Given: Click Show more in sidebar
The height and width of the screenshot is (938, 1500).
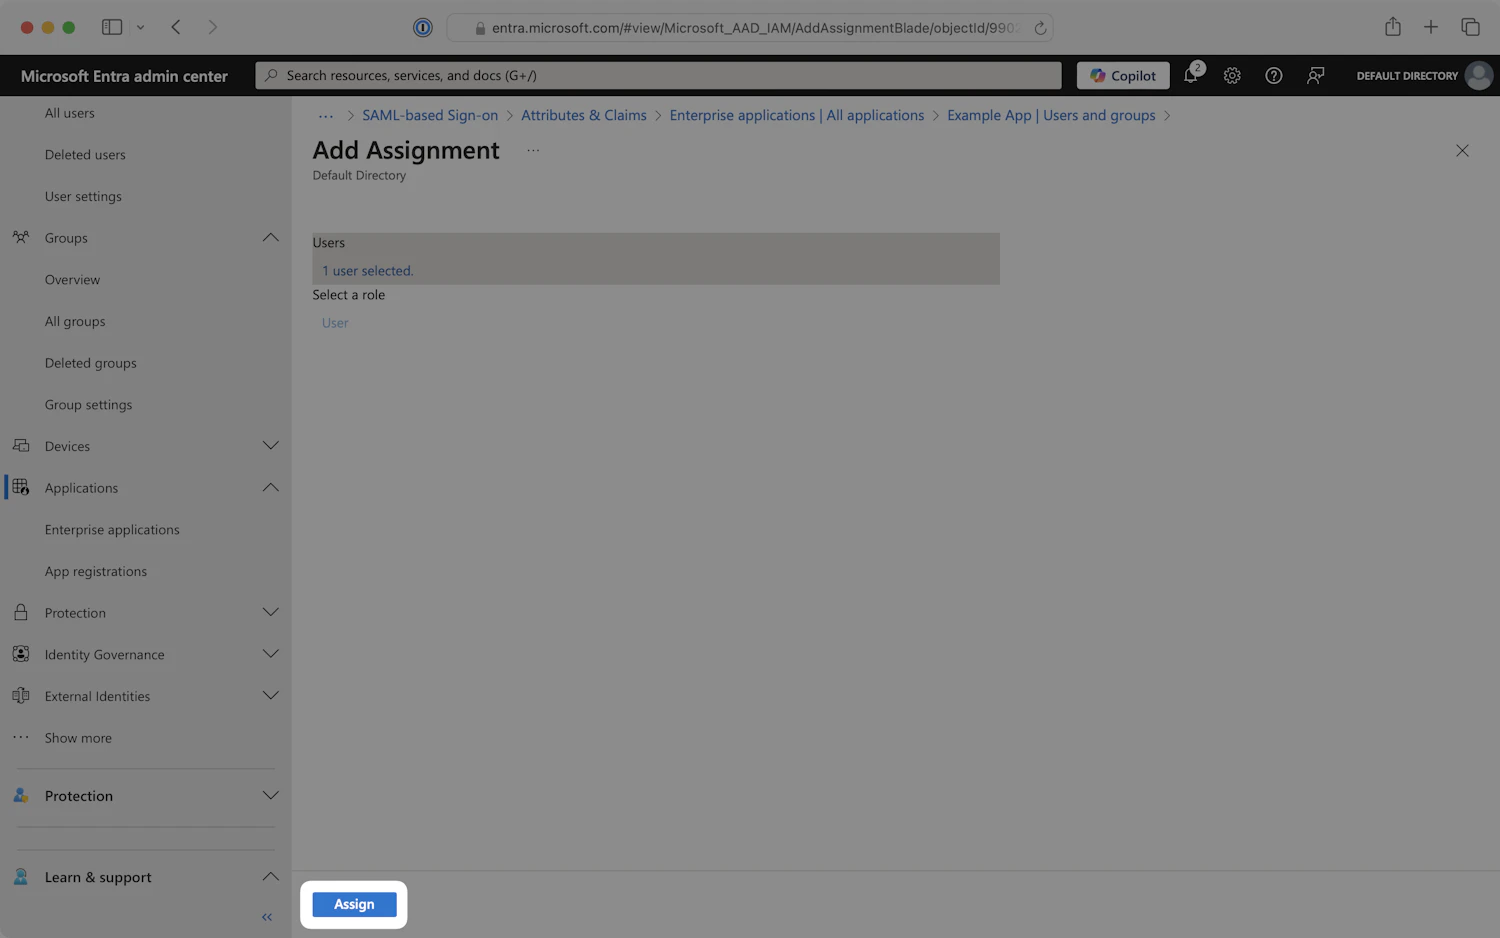Looking at the screenshot, I should tap(78, 738).
